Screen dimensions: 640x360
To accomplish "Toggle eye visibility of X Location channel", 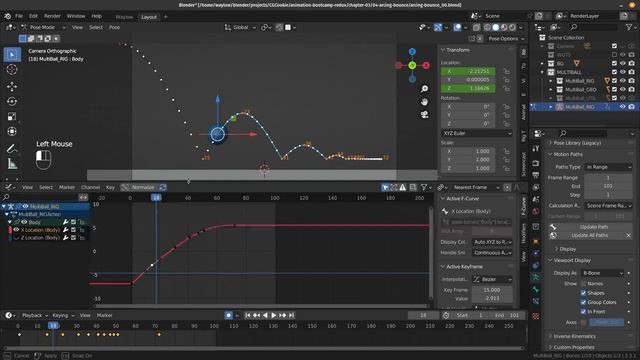I will pyautogui.click(x=16, y=230).
